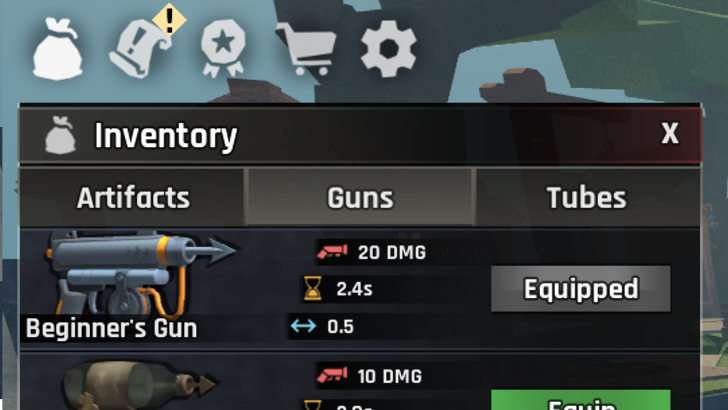
Task: Click the red gun damage icon for 20 DMG
Action: 332,252
